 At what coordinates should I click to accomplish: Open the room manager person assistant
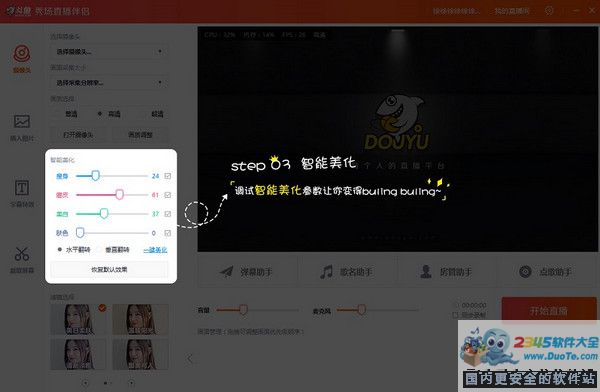(446, 272)
